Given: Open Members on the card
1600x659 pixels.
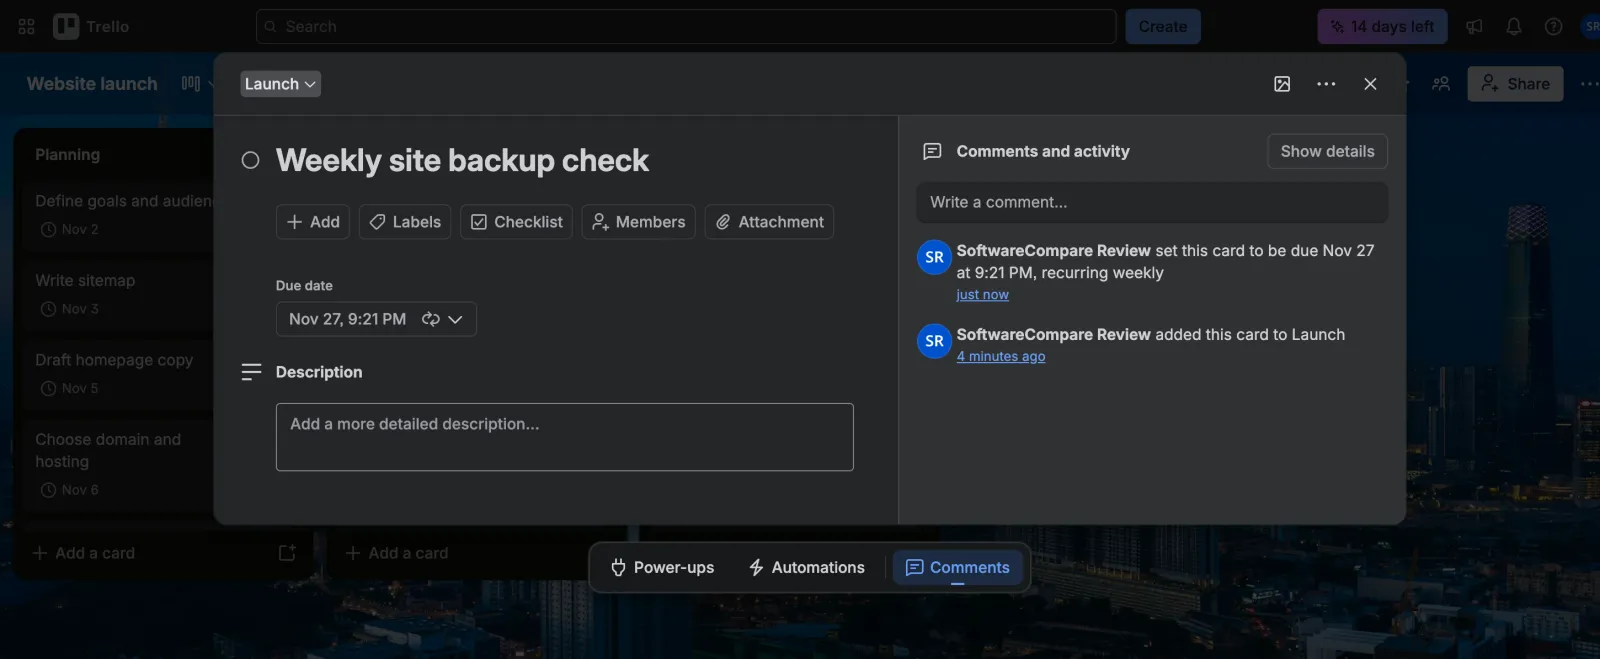Looking at the screenshot, I should (x=638, y=222).
